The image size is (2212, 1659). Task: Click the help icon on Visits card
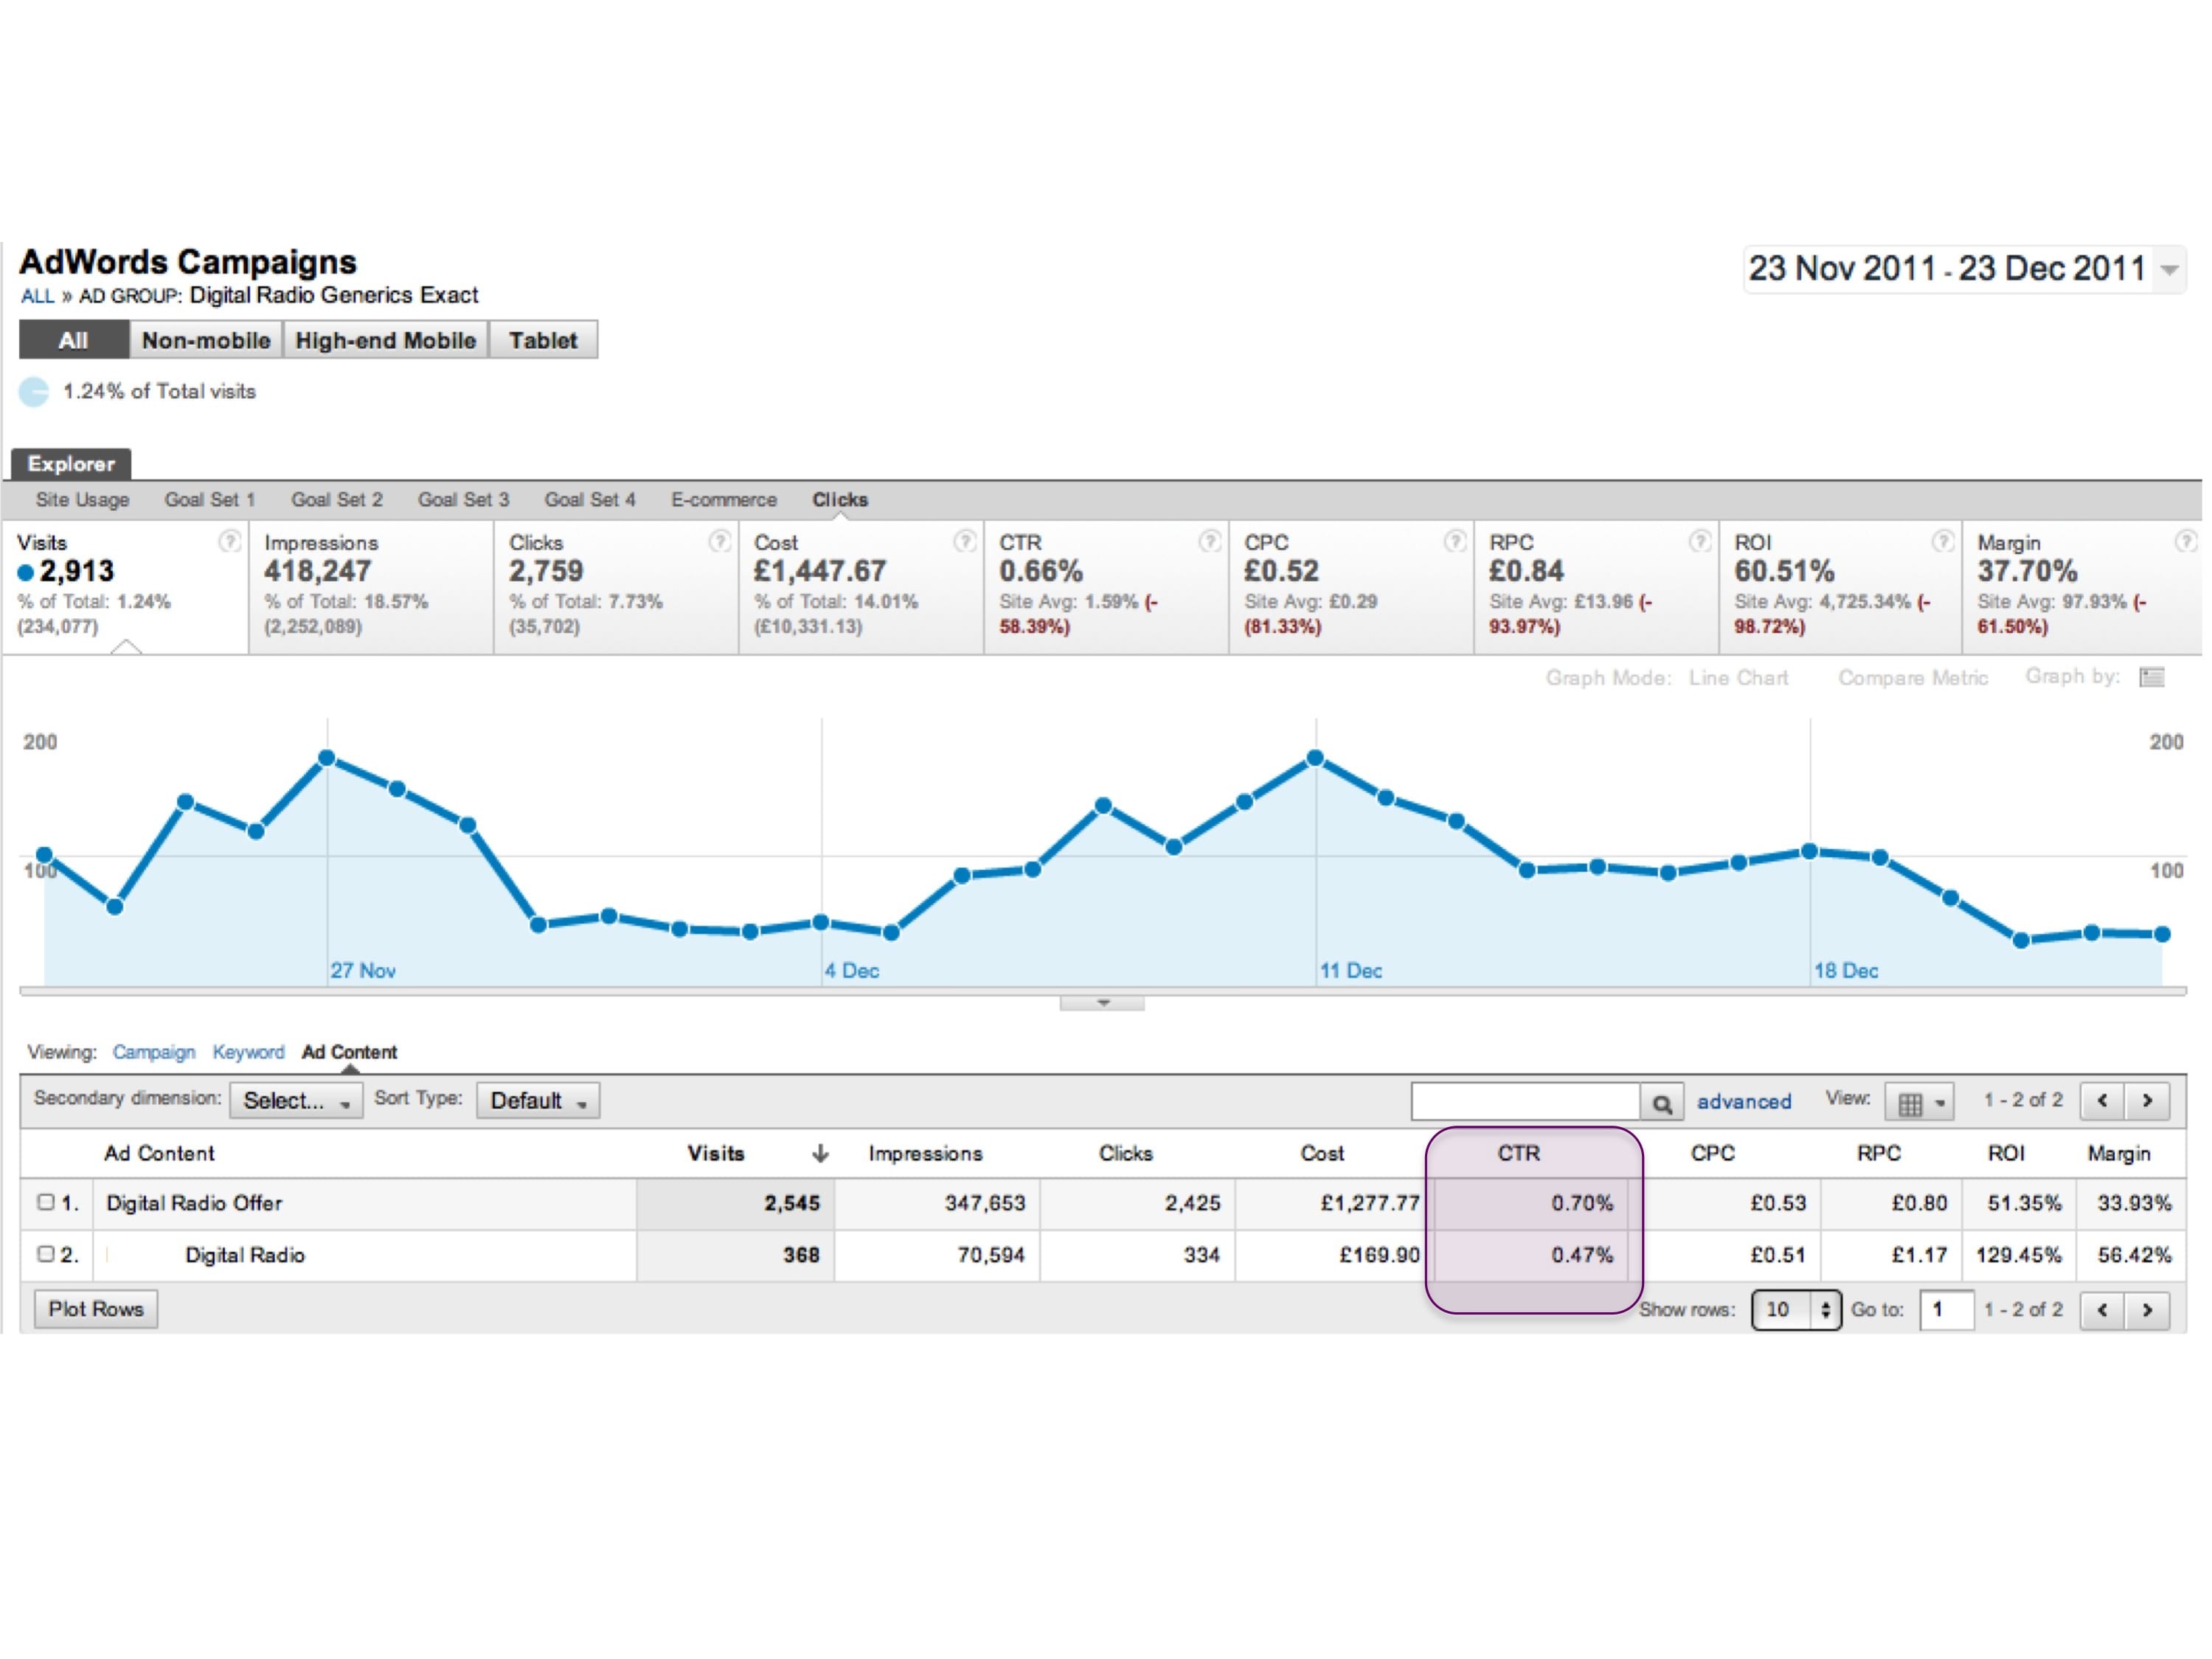(229, 542)
